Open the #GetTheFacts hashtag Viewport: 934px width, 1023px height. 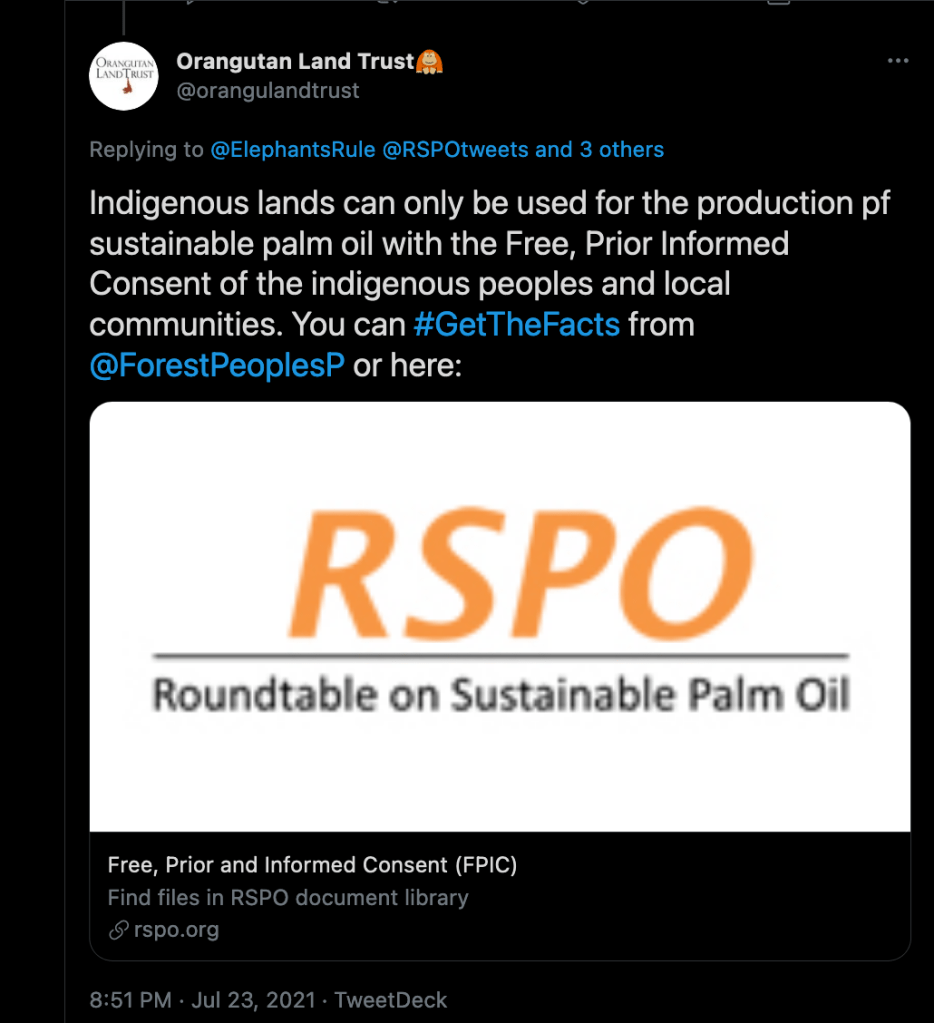click(517, 325)
